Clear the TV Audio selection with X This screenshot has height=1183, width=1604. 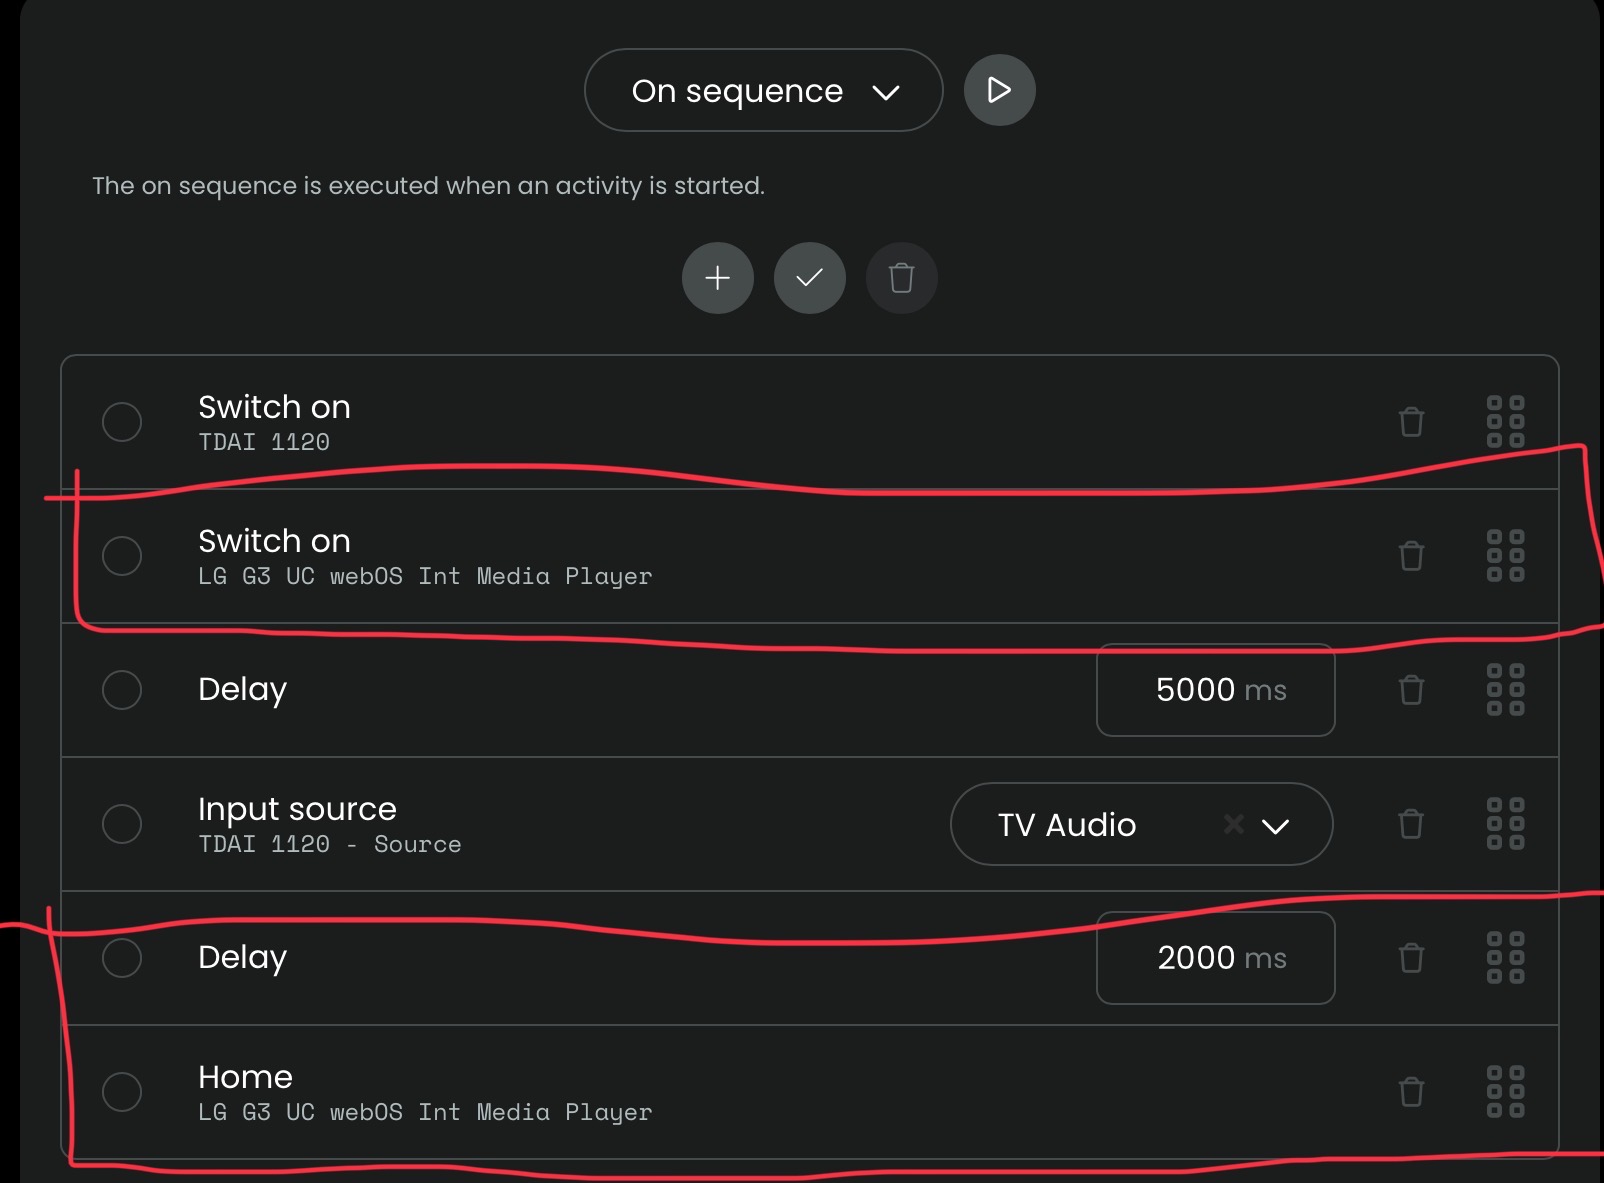click(1233, 824)
